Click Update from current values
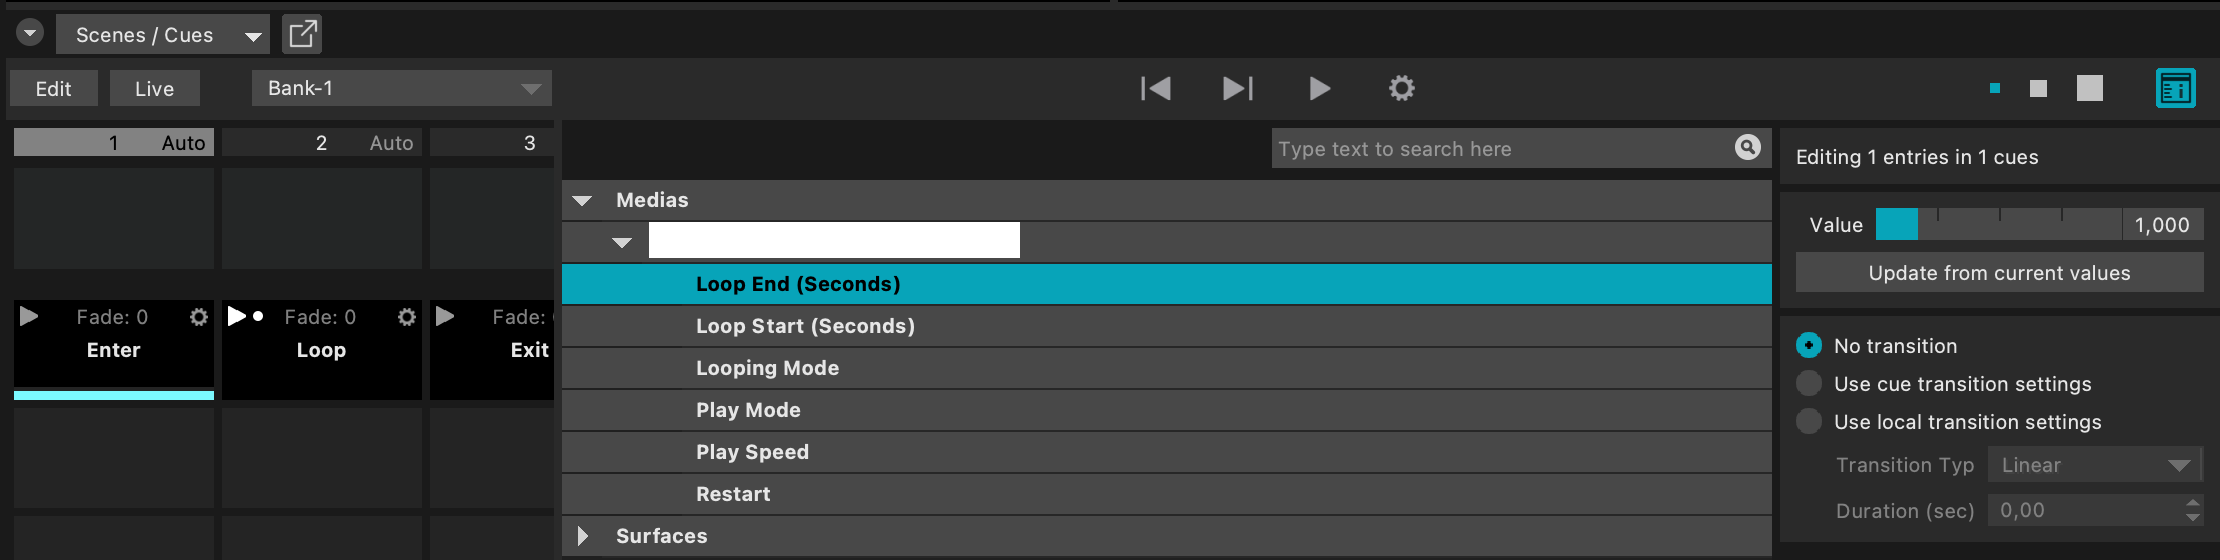Image resolution: width=2220 pixels, height=560 pixels. (1999, 273)
